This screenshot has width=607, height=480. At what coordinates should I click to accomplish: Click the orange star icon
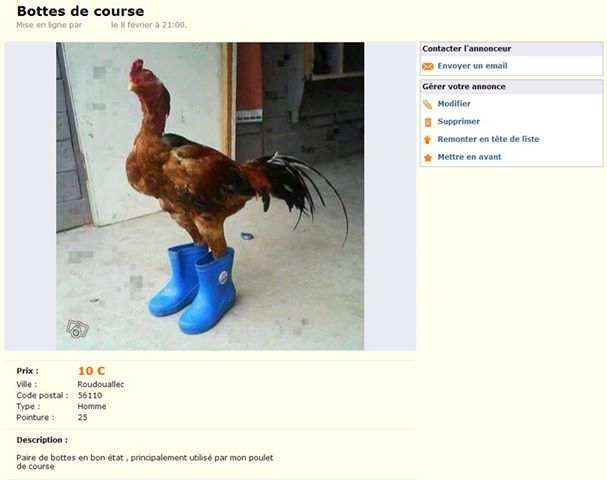428,158
